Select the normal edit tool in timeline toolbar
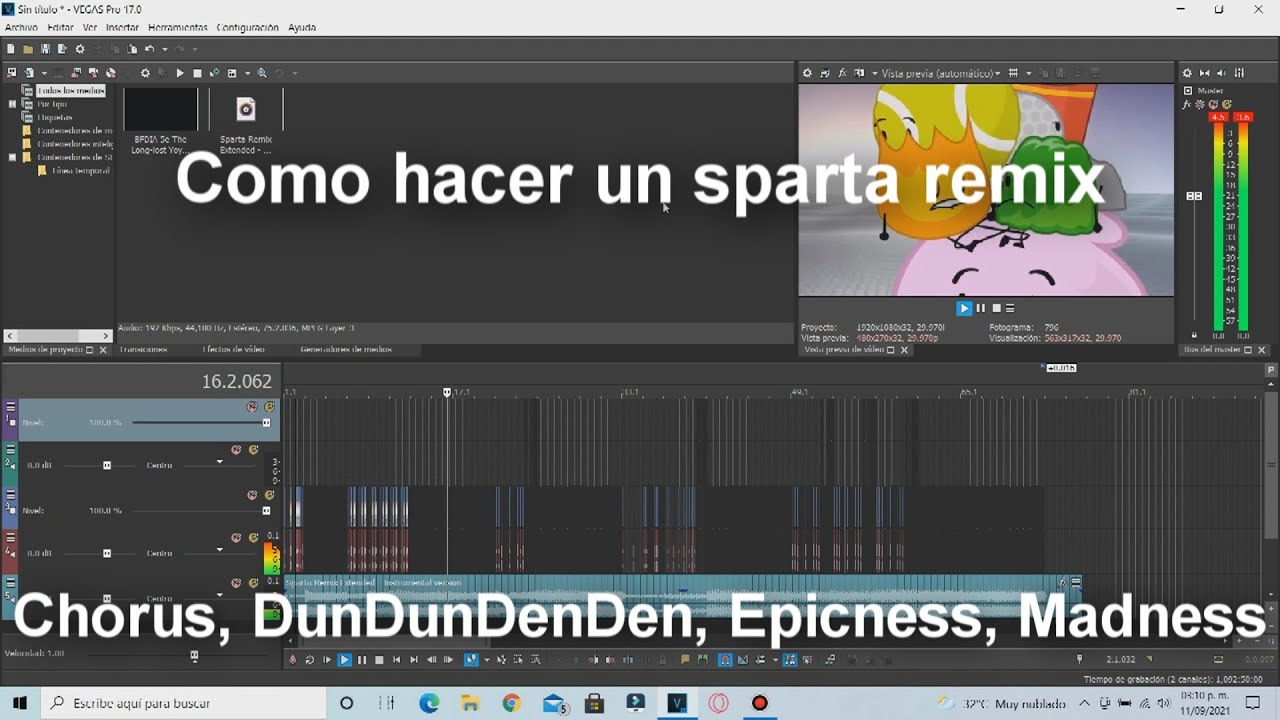Viewport: 1280px width, 720px height. [470, 660]
